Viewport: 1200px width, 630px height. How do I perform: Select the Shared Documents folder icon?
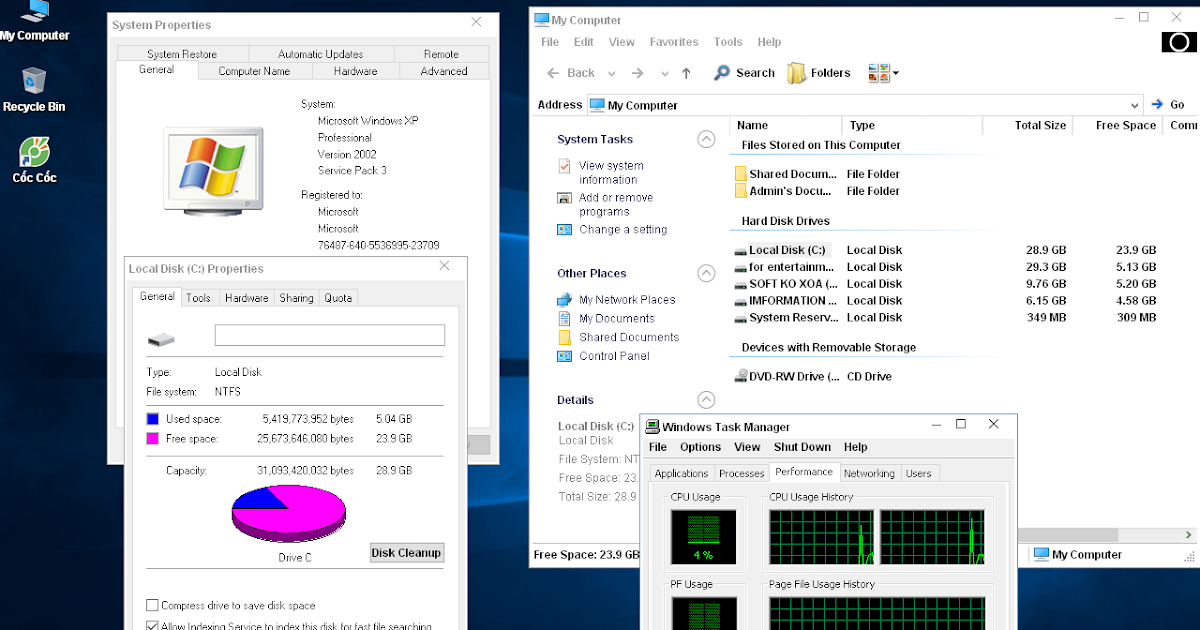click(x=741, y=173)
